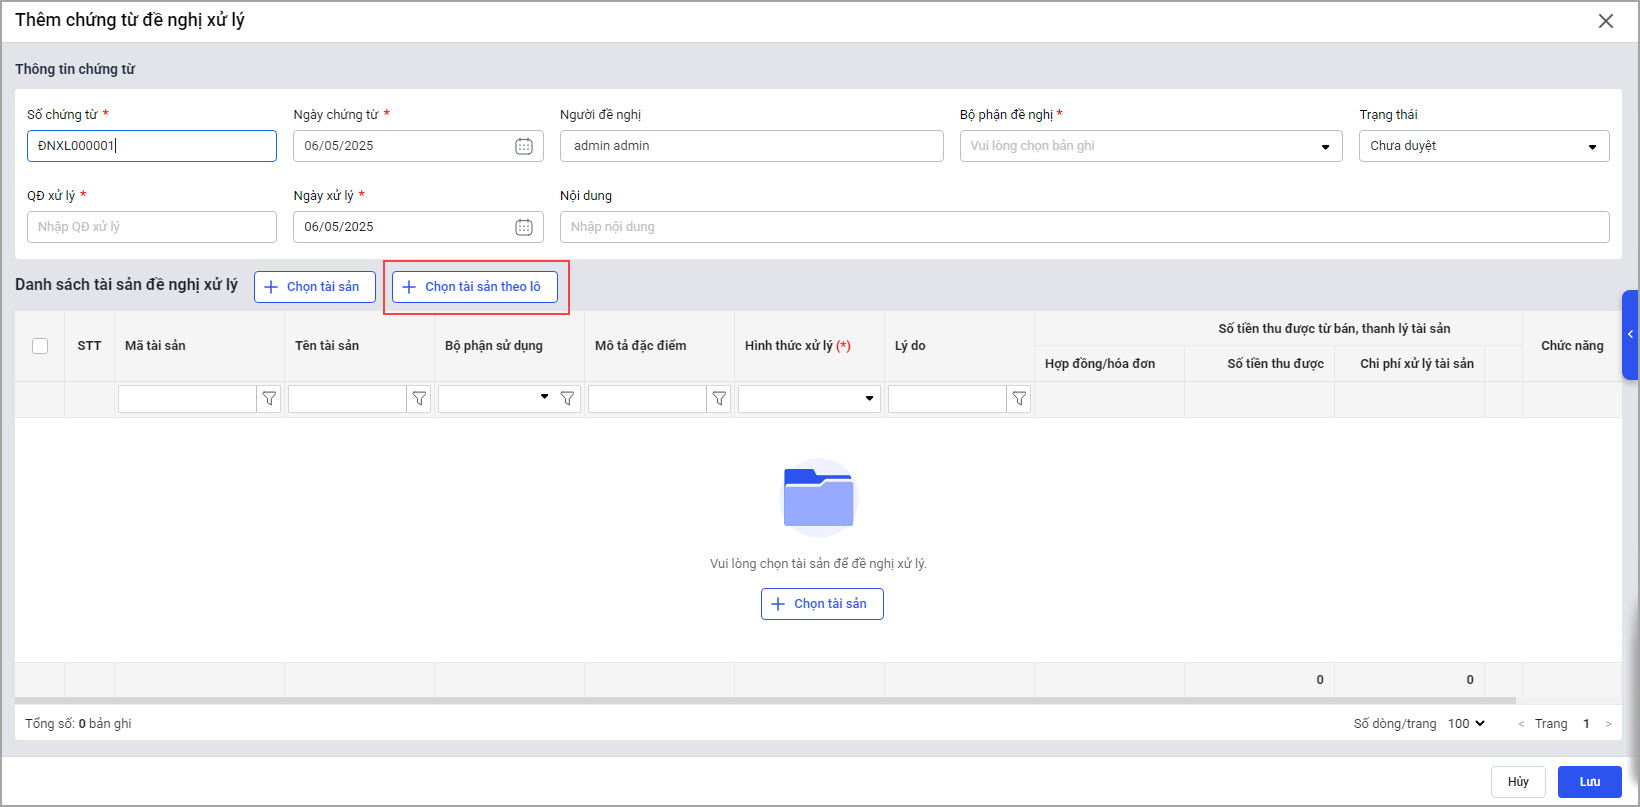1640x807 pixels.
Task: Click the Nội dung input field
Action: (1084, 227)
